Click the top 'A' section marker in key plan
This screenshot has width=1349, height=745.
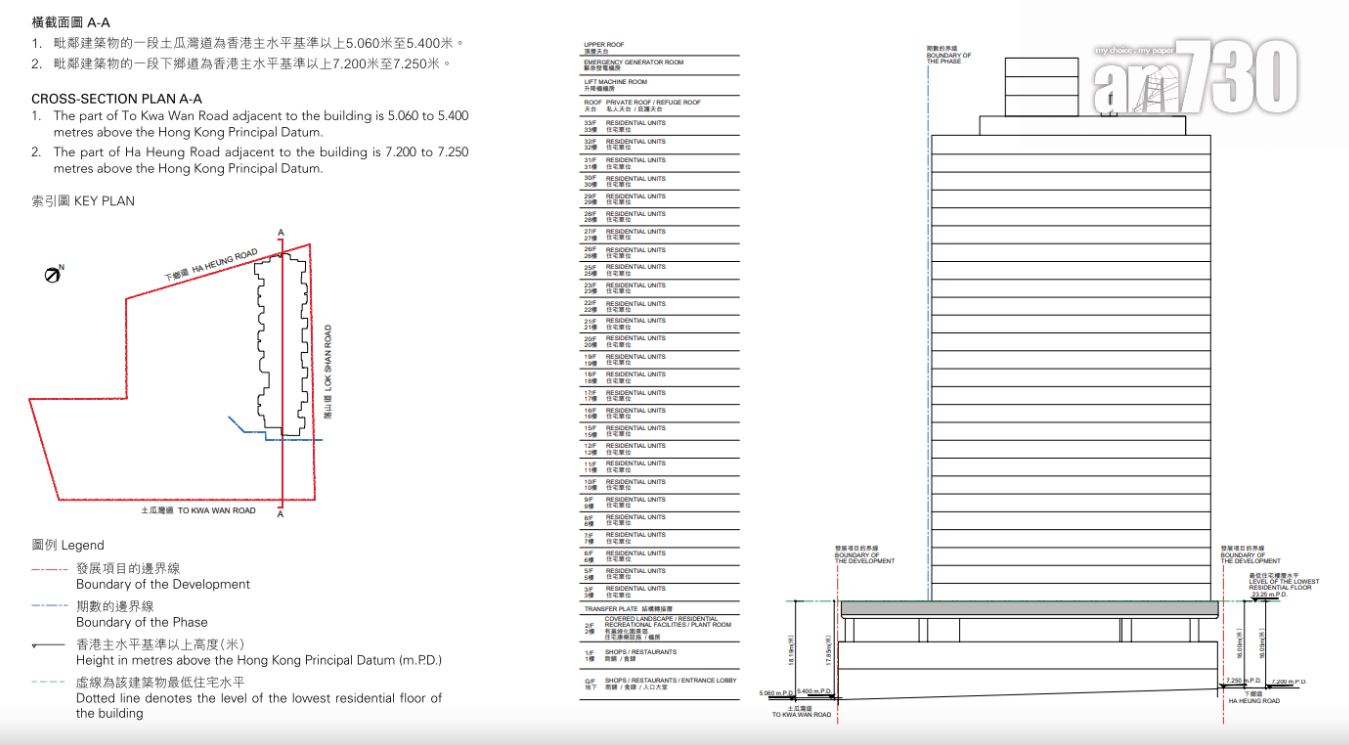(281, 233)
